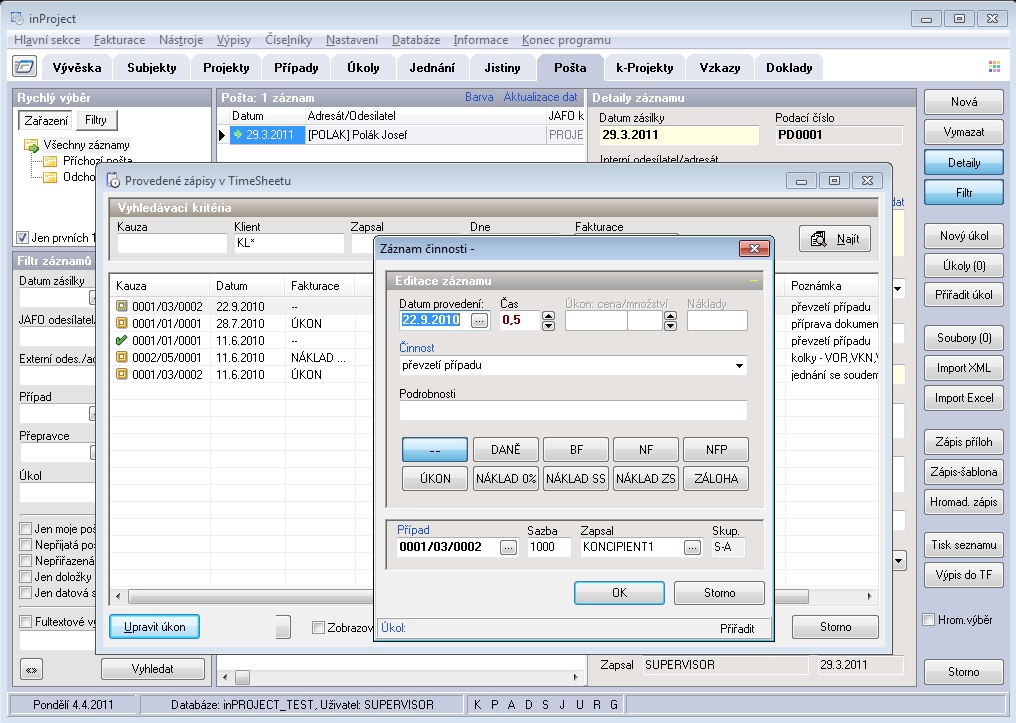Switch to Jednání tab

(432, 67)
